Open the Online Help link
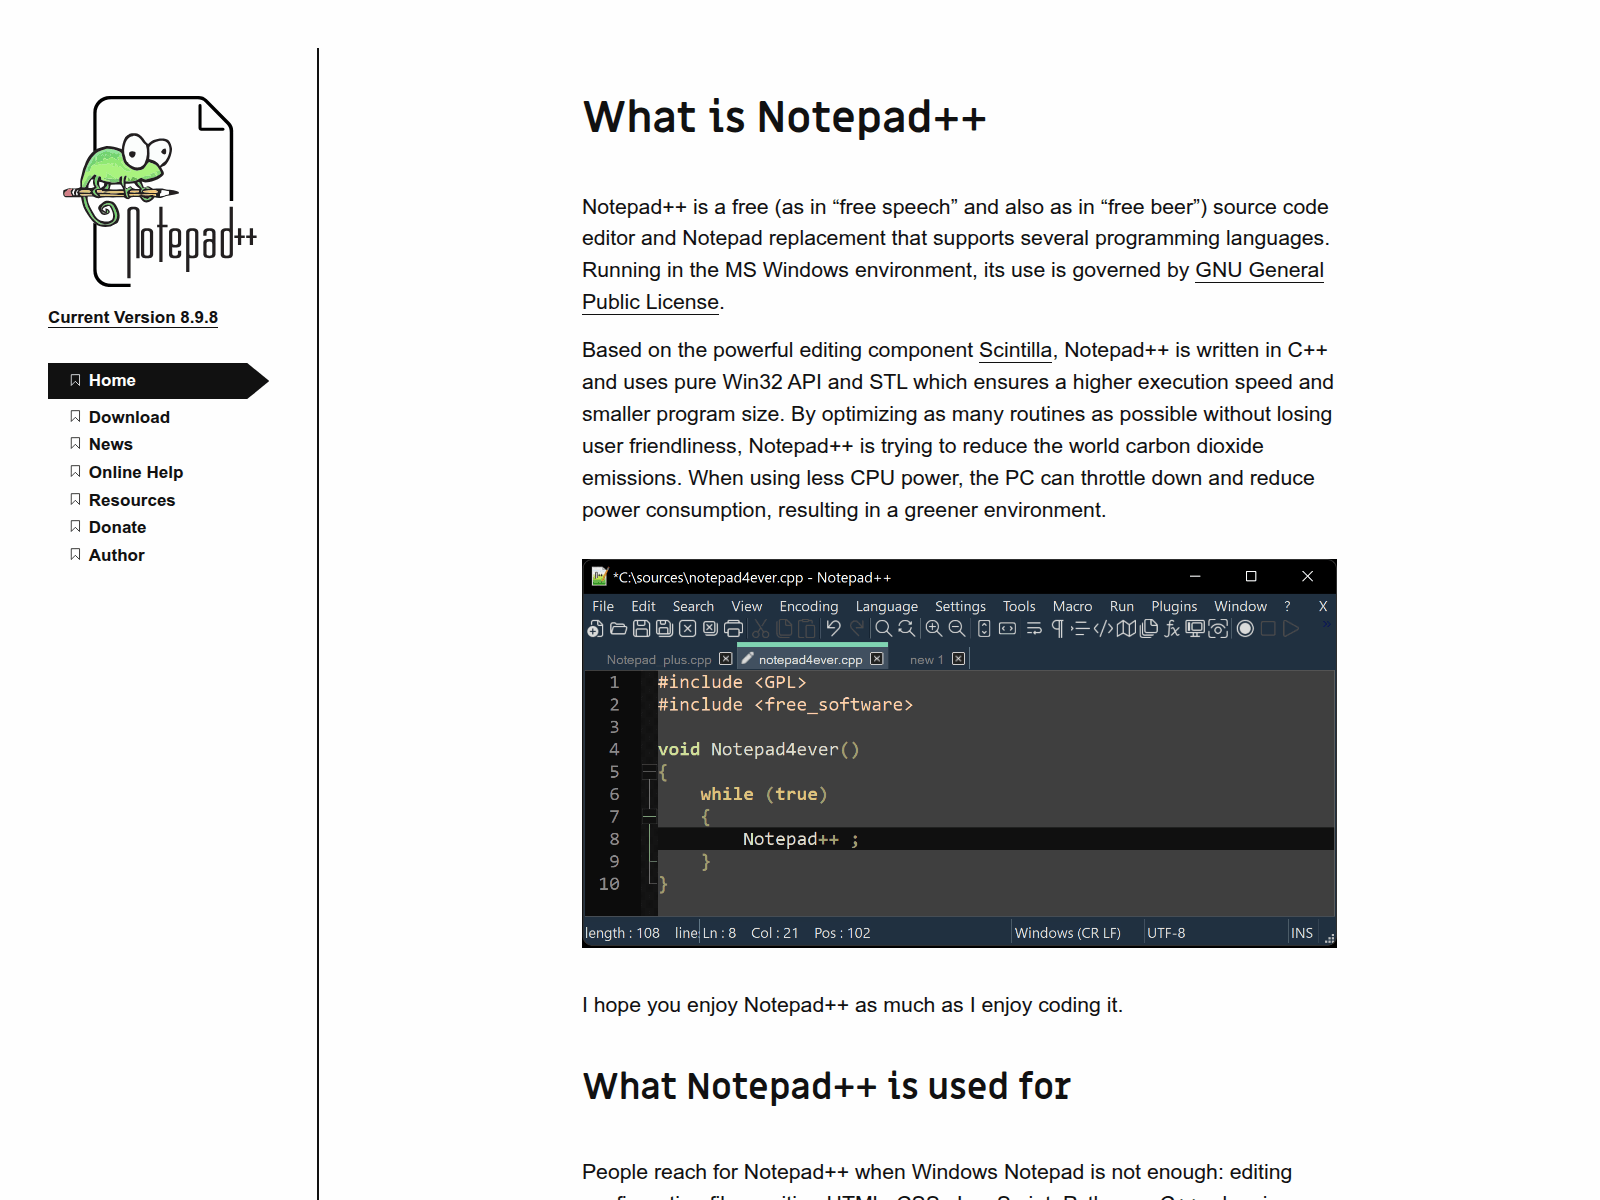 136,472
